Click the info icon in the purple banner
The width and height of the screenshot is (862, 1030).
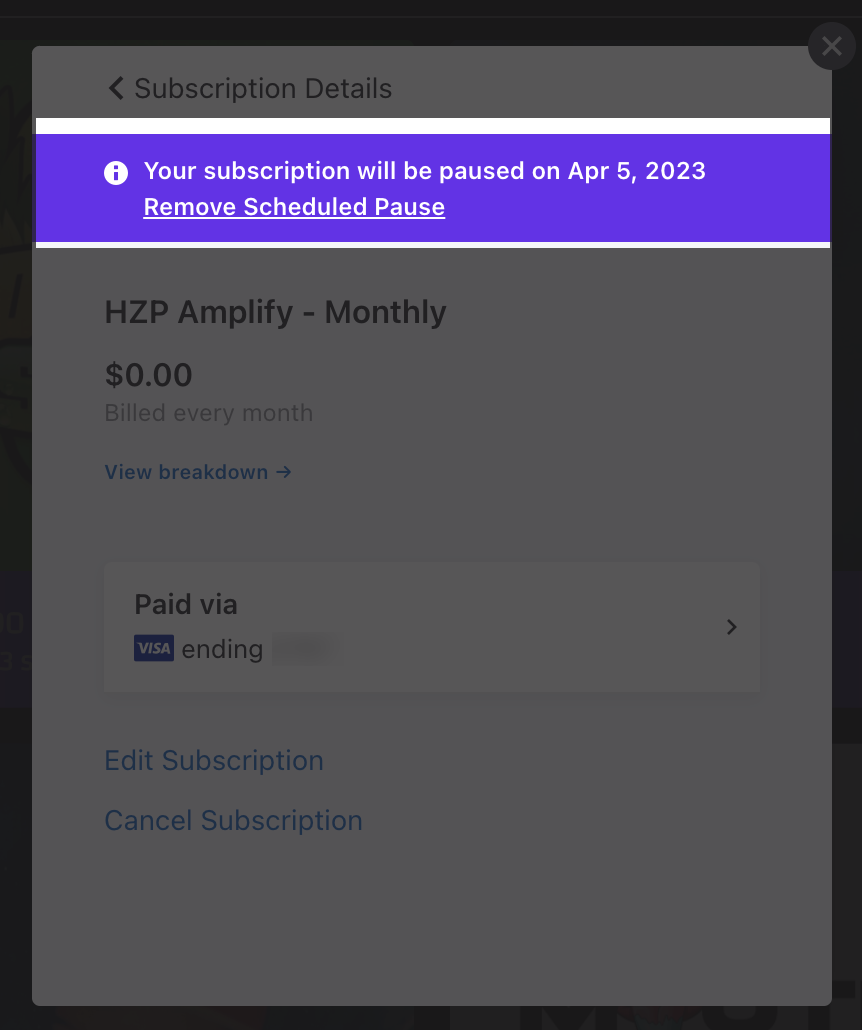coord(116,173)
